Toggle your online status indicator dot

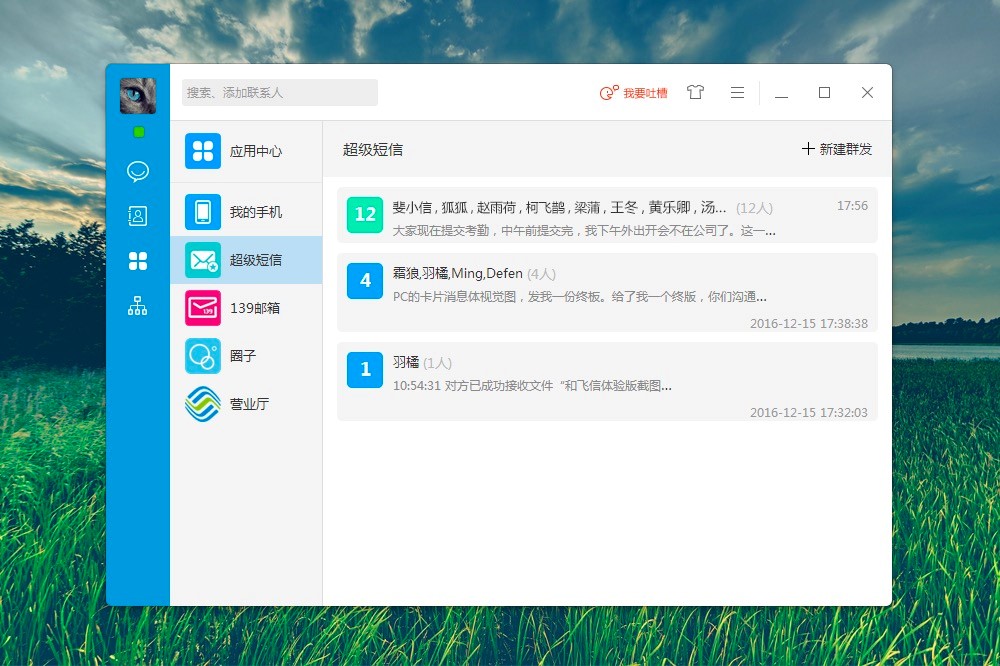pos(139,131)
